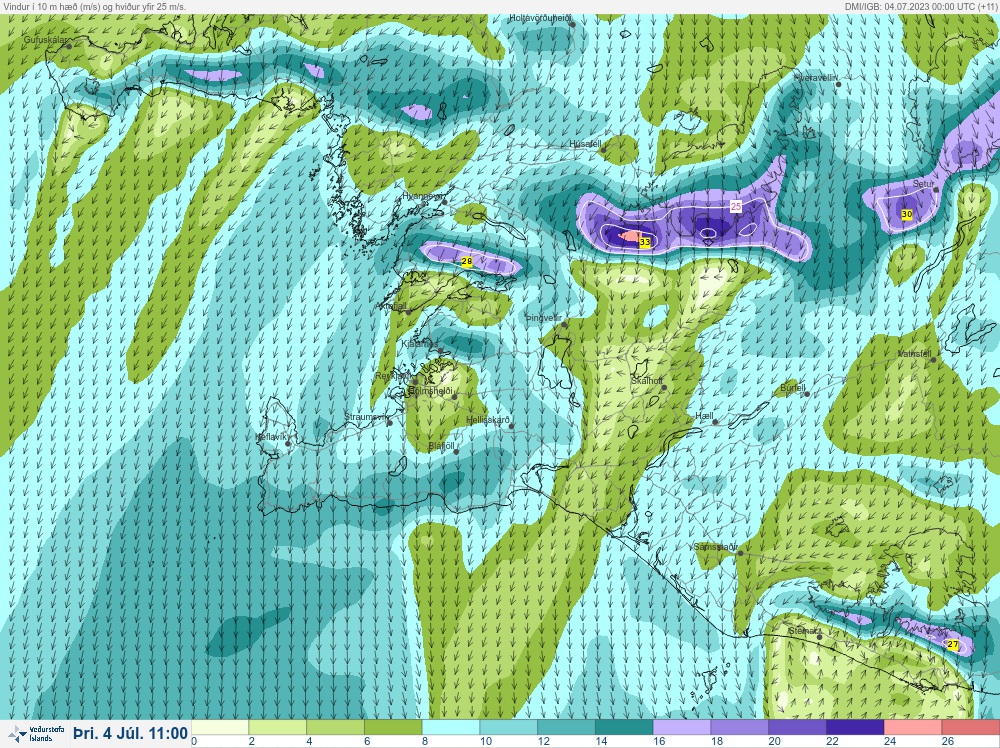
Task: Click the 4–6 m/s legend swatch
Action: coord(335,728)
